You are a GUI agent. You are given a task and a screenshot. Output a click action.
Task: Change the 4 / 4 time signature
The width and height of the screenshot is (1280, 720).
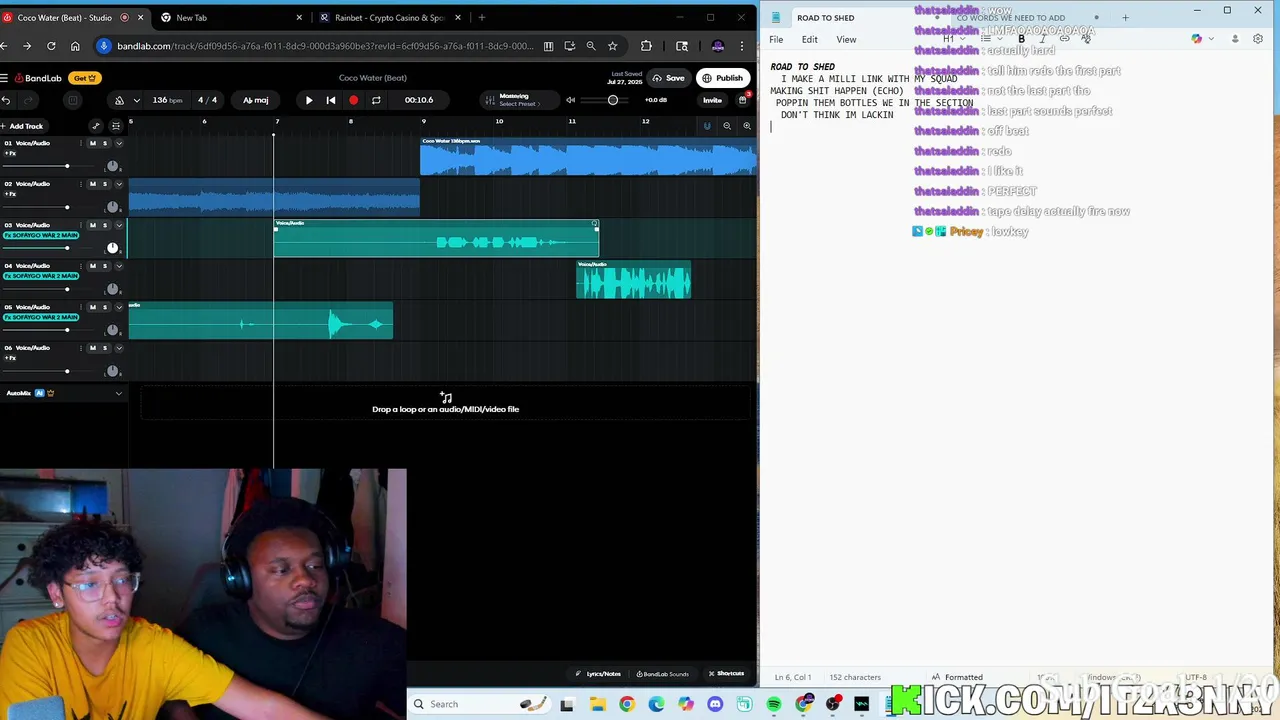tap(207, 100)
